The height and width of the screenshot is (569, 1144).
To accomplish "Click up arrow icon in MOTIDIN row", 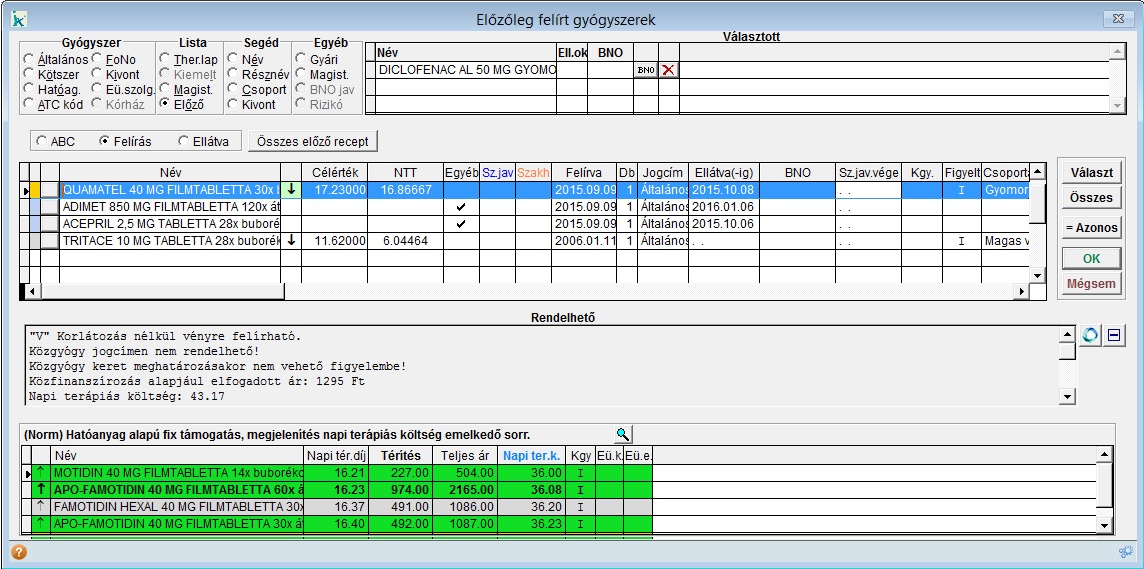I will (x=42, y=473).
